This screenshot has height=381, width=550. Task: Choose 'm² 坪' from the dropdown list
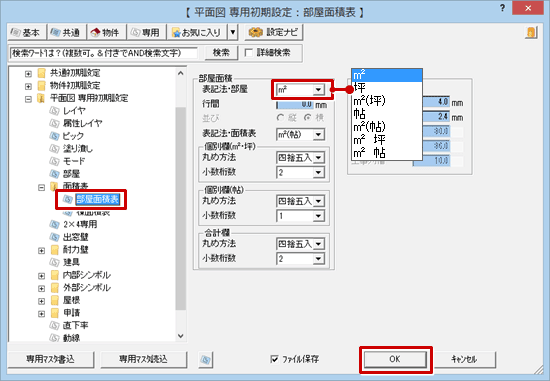pos(387,140)
